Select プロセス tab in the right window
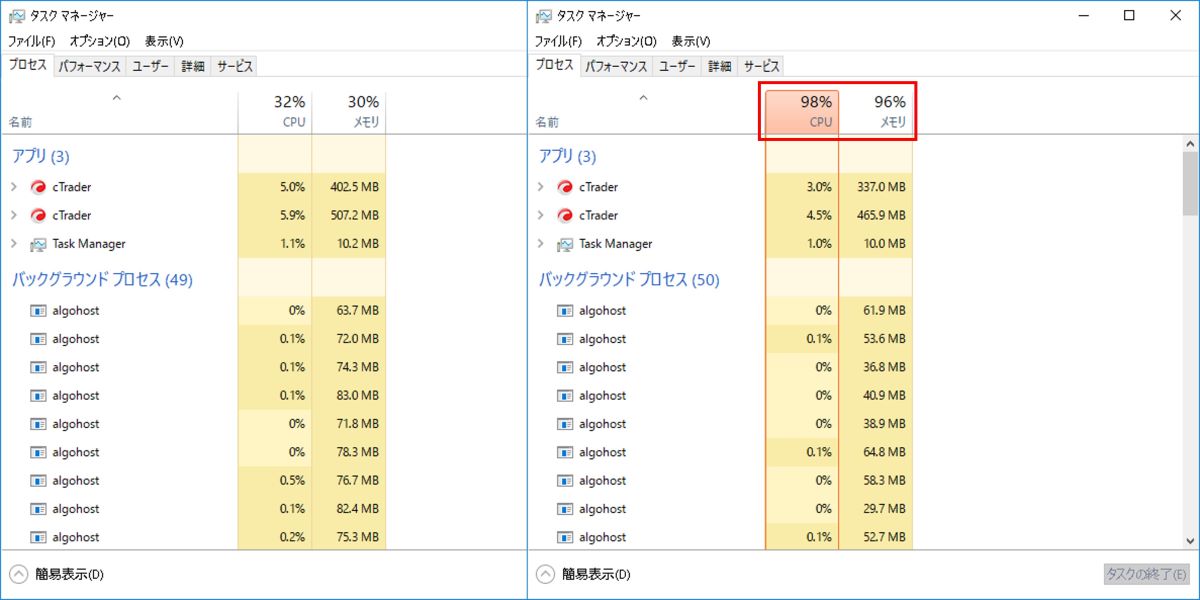Screen dimensions: 1200x600 tap(554, 65)
